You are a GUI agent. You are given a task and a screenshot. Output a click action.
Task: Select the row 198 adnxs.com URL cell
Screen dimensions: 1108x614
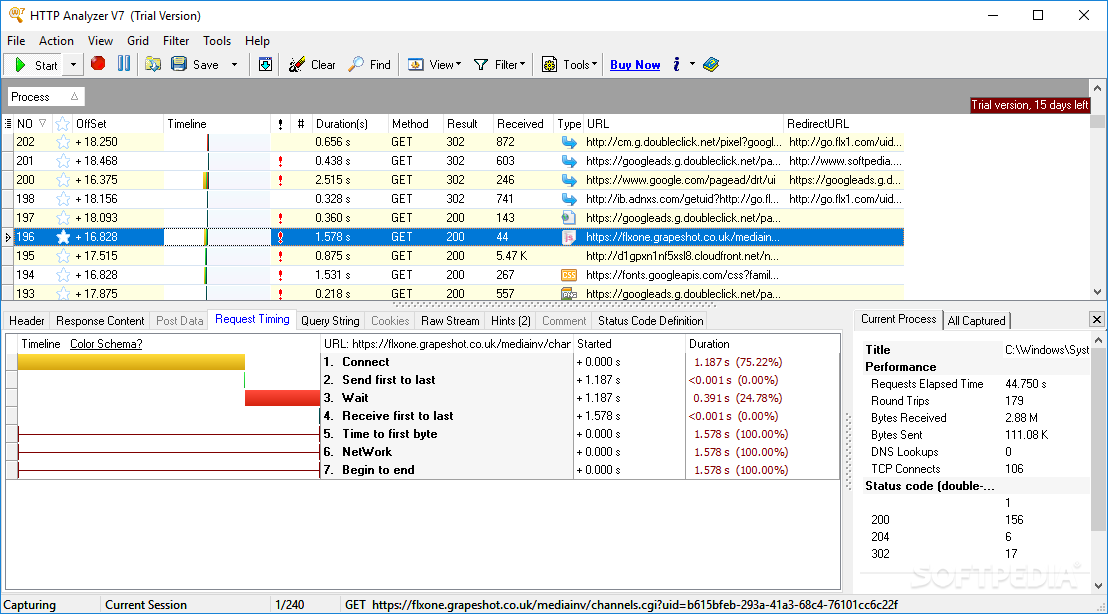pos(683,199)
